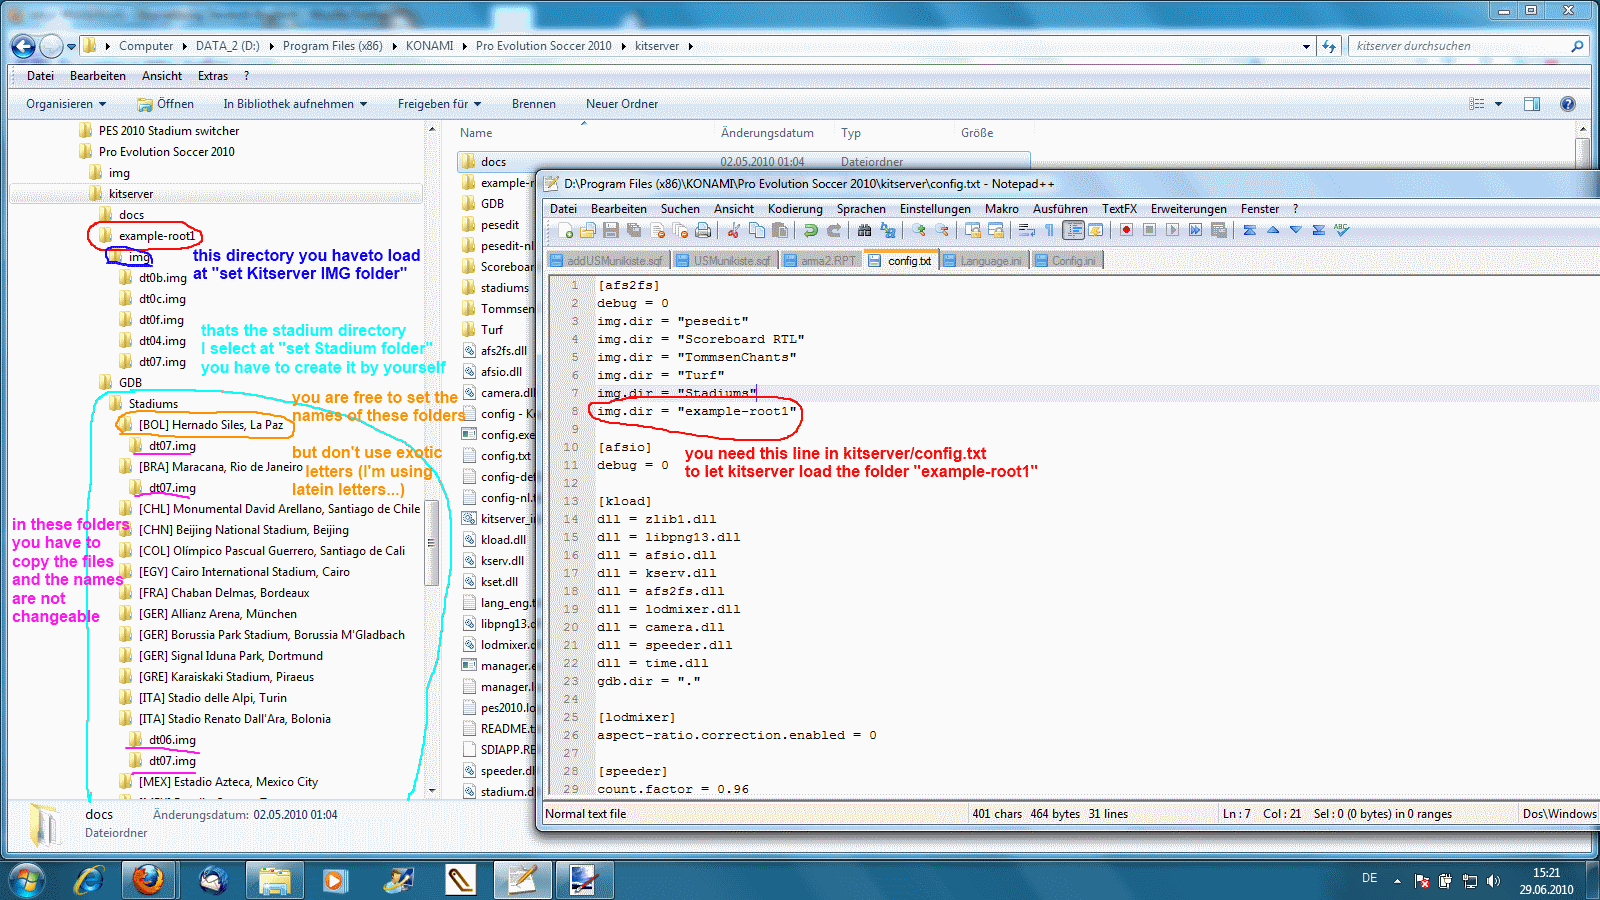Click the Open file icon in Notepad++
Image resolution: width=1600 pixels, height=900 pixels.
(587, 230)
